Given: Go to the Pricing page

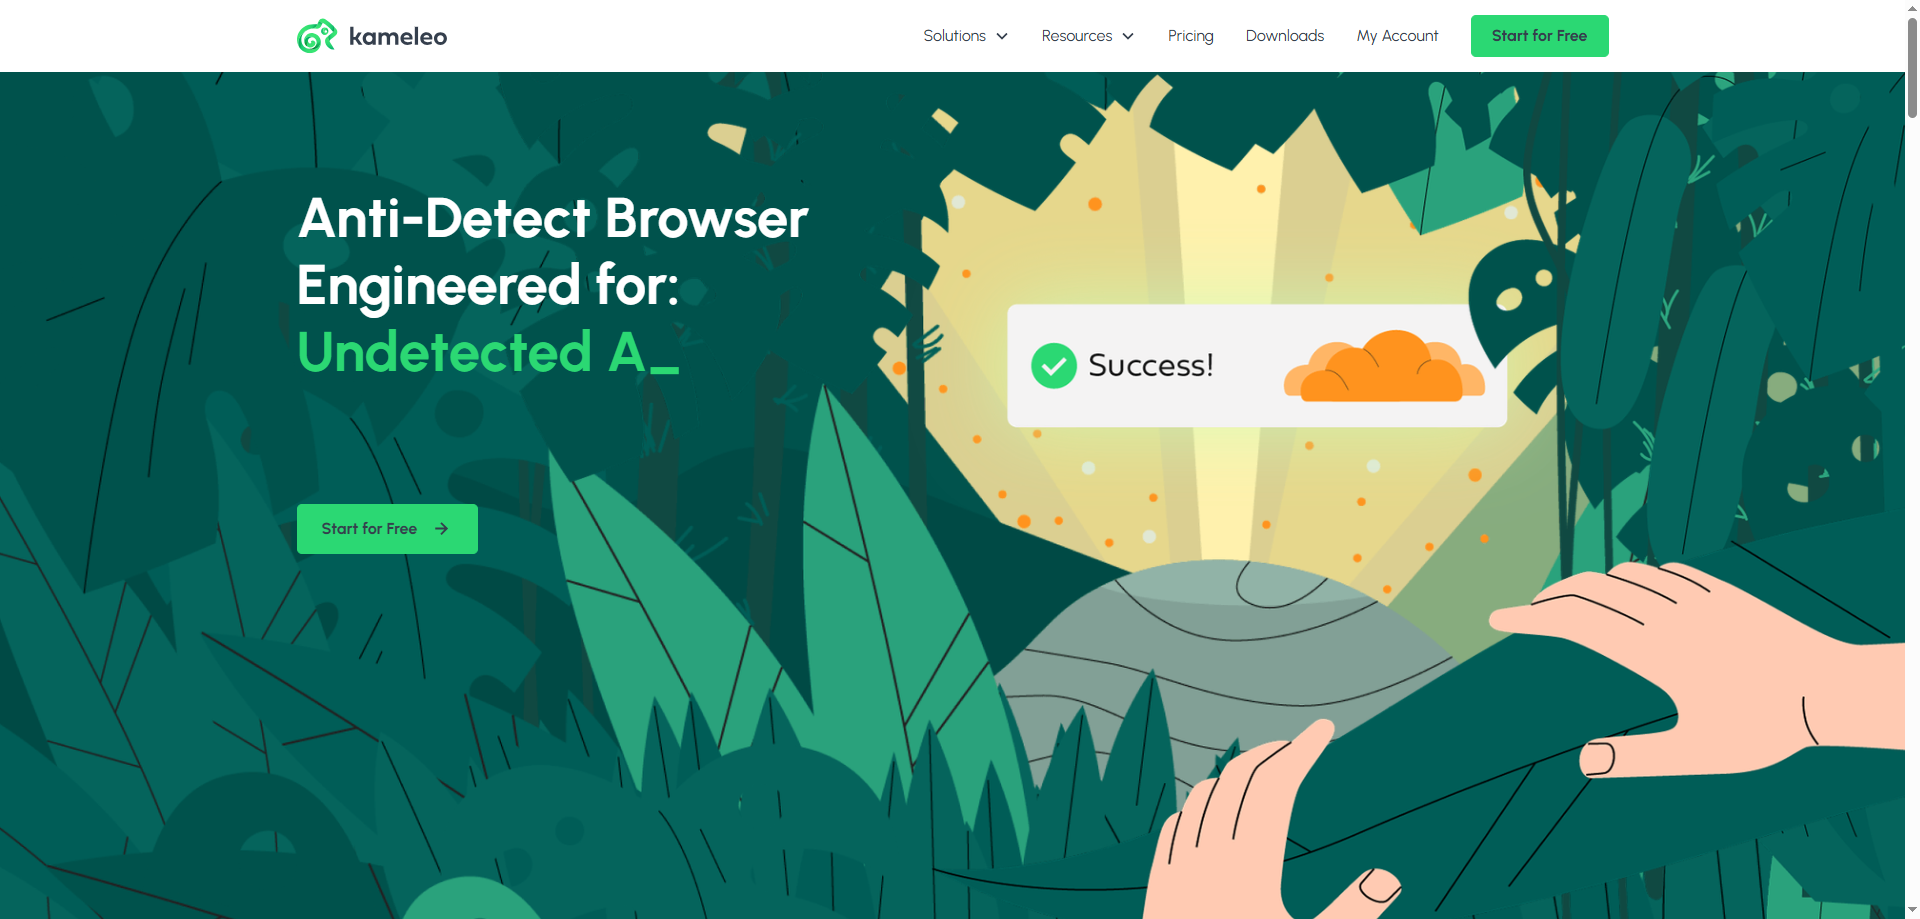Looking at the screenshot, I should tap(1190, 36).
